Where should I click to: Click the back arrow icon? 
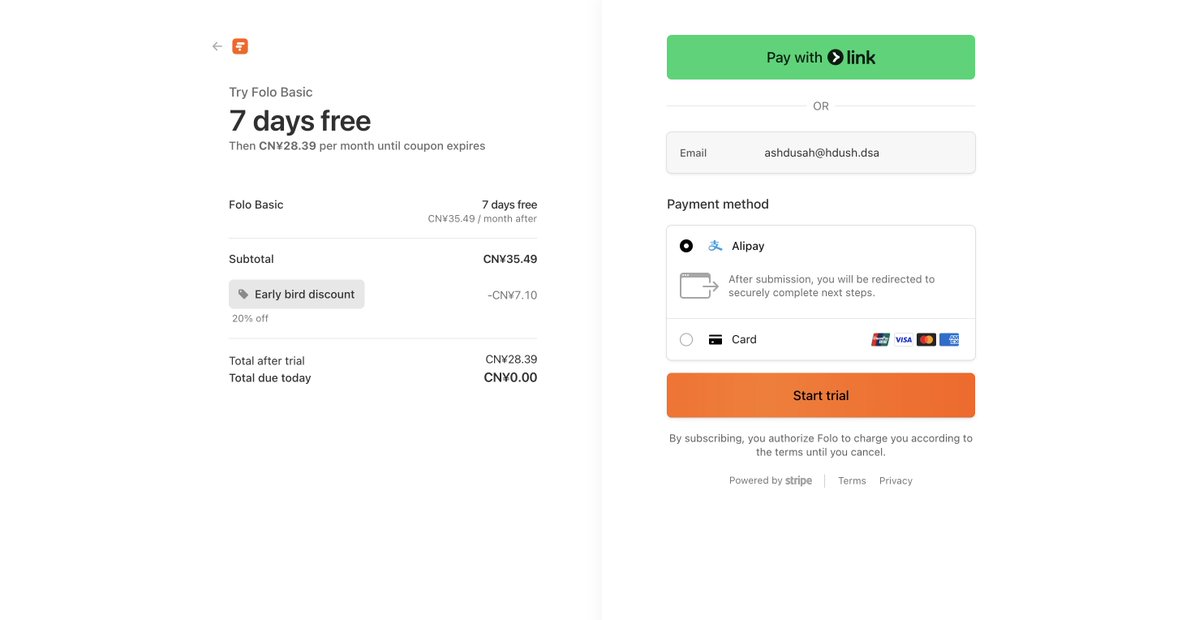217,46
